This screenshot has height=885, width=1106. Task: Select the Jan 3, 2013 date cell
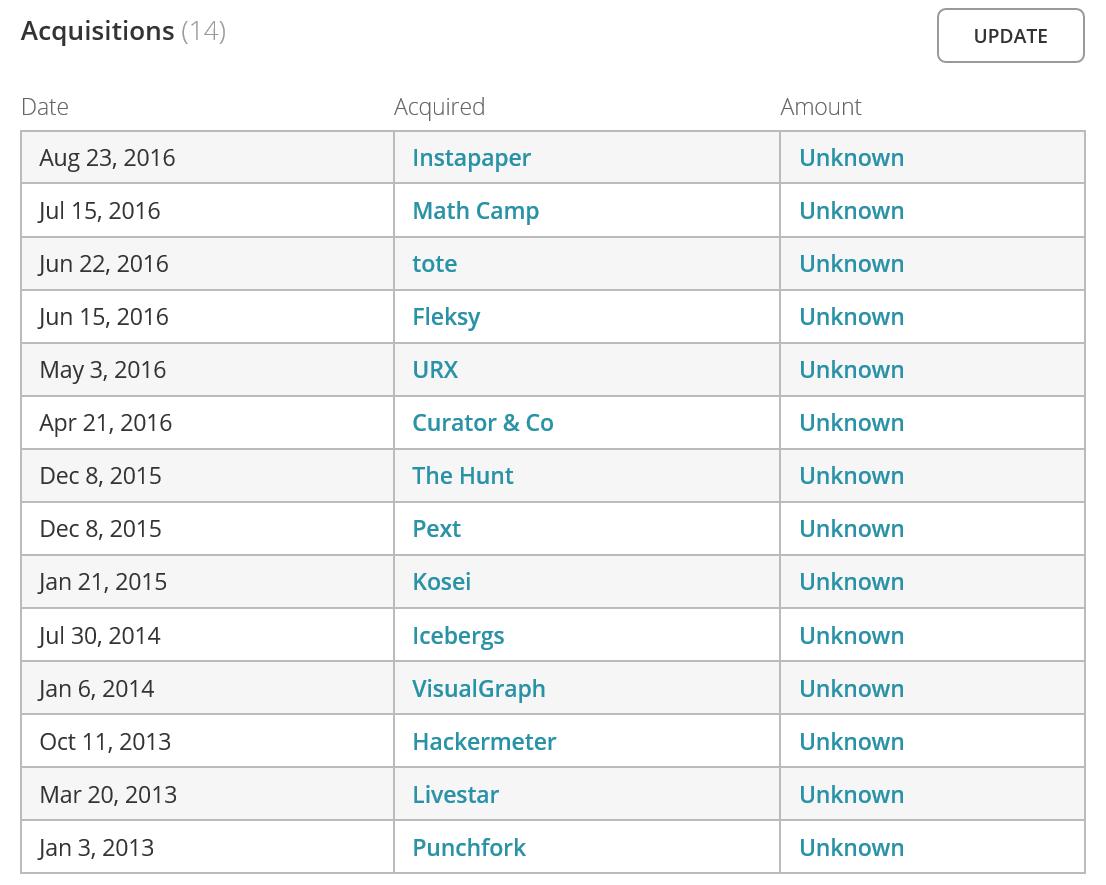coord(96,848)
